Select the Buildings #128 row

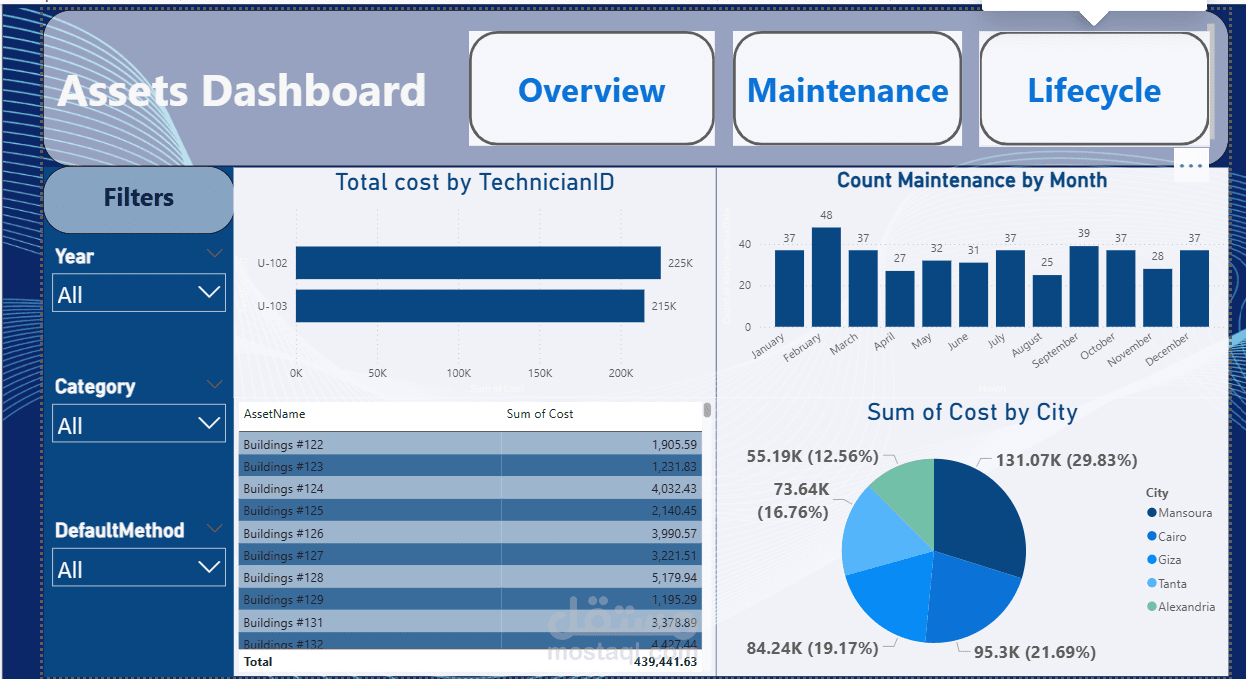pyautogui.click(x=470, y=577)
